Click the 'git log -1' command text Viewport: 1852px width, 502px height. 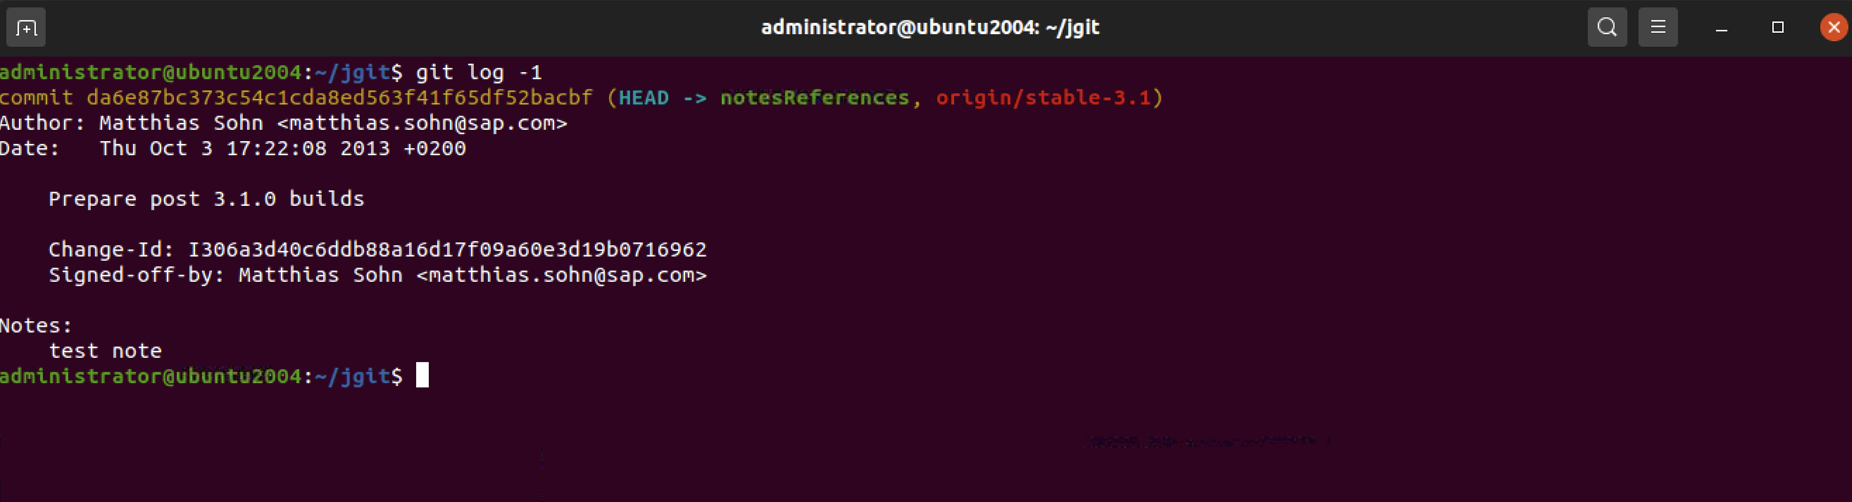click(x=479, y=72)
